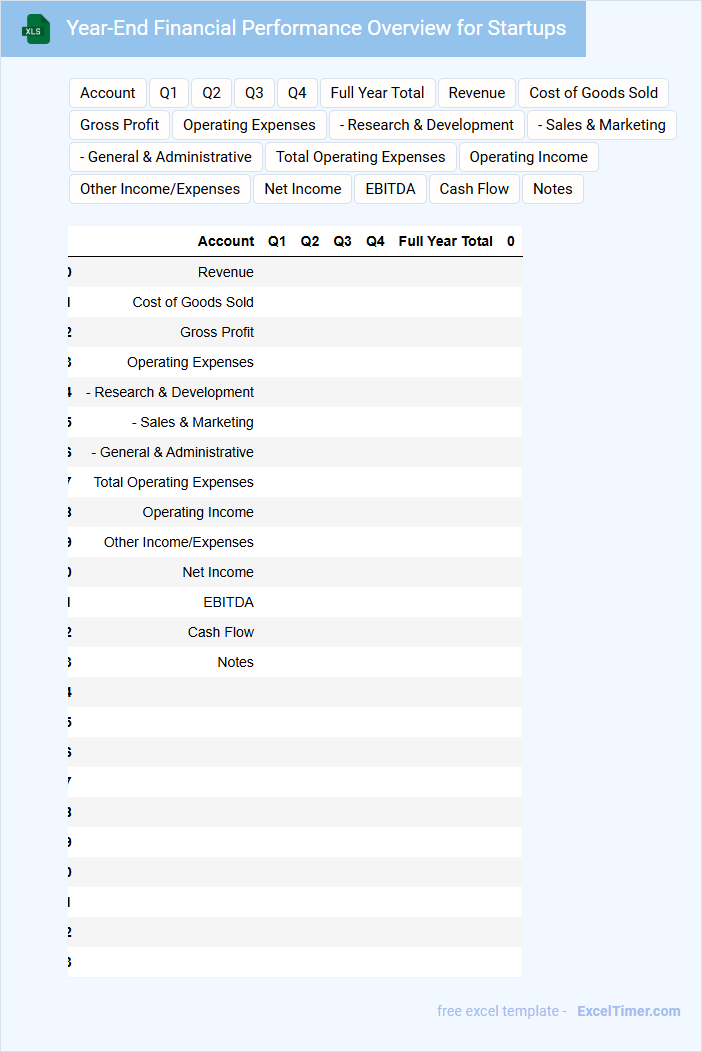The image size is (702, 1052).
Task: Click the Cash Flow tag
Action: pos(474,189)
